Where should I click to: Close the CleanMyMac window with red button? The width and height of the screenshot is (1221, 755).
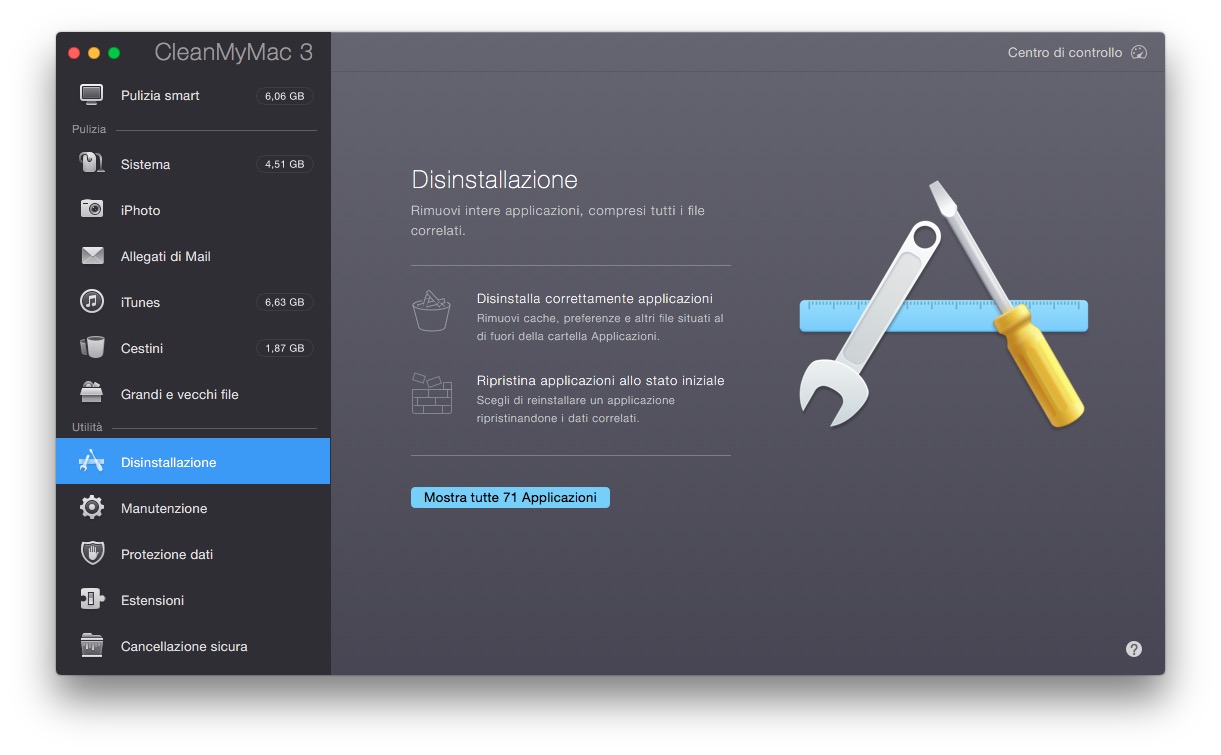(x=74, y=53)
